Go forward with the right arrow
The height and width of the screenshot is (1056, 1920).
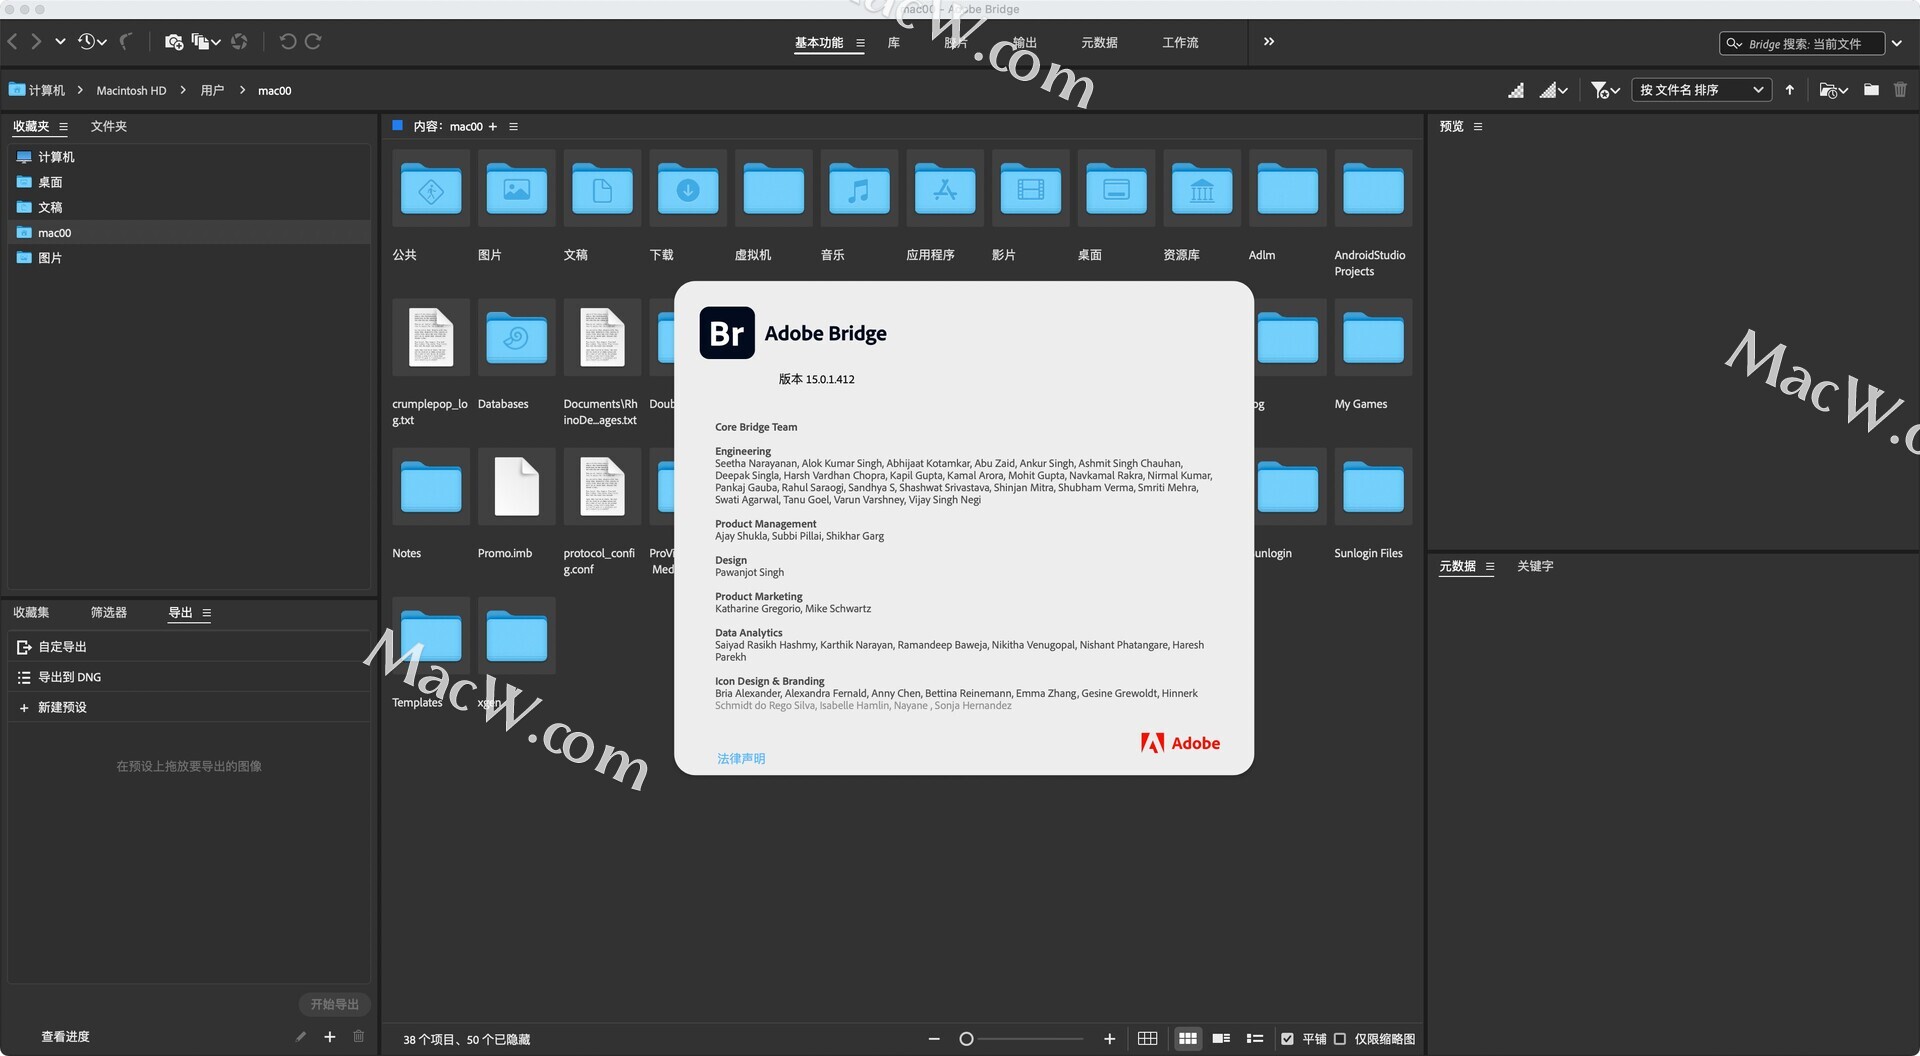[x=36, y=42]
